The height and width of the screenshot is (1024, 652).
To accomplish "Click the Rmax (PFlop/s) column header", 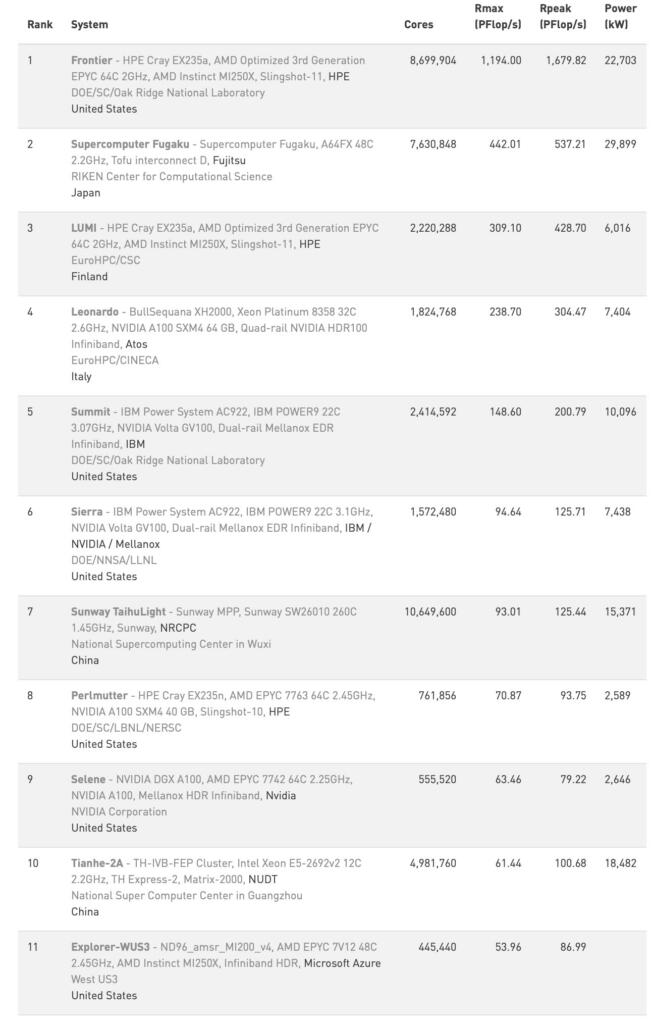I will 495,16.
